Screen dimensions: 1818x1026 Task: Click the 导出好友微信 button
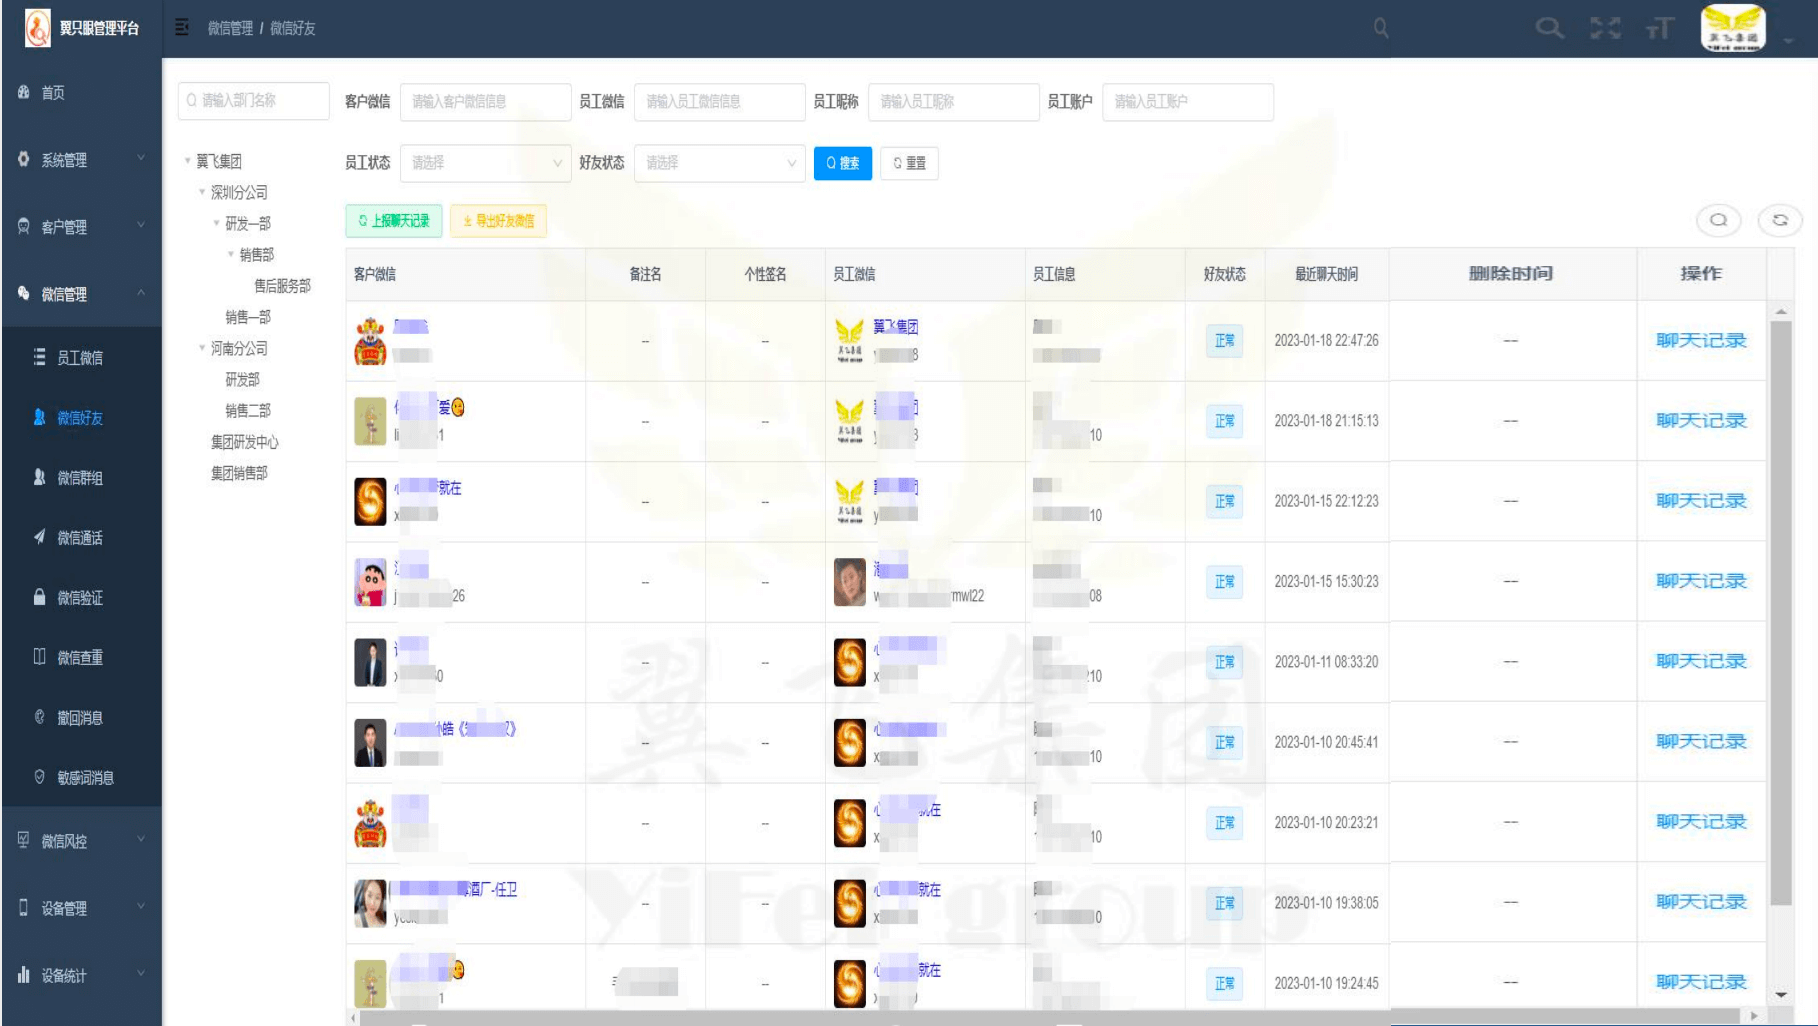498,221
